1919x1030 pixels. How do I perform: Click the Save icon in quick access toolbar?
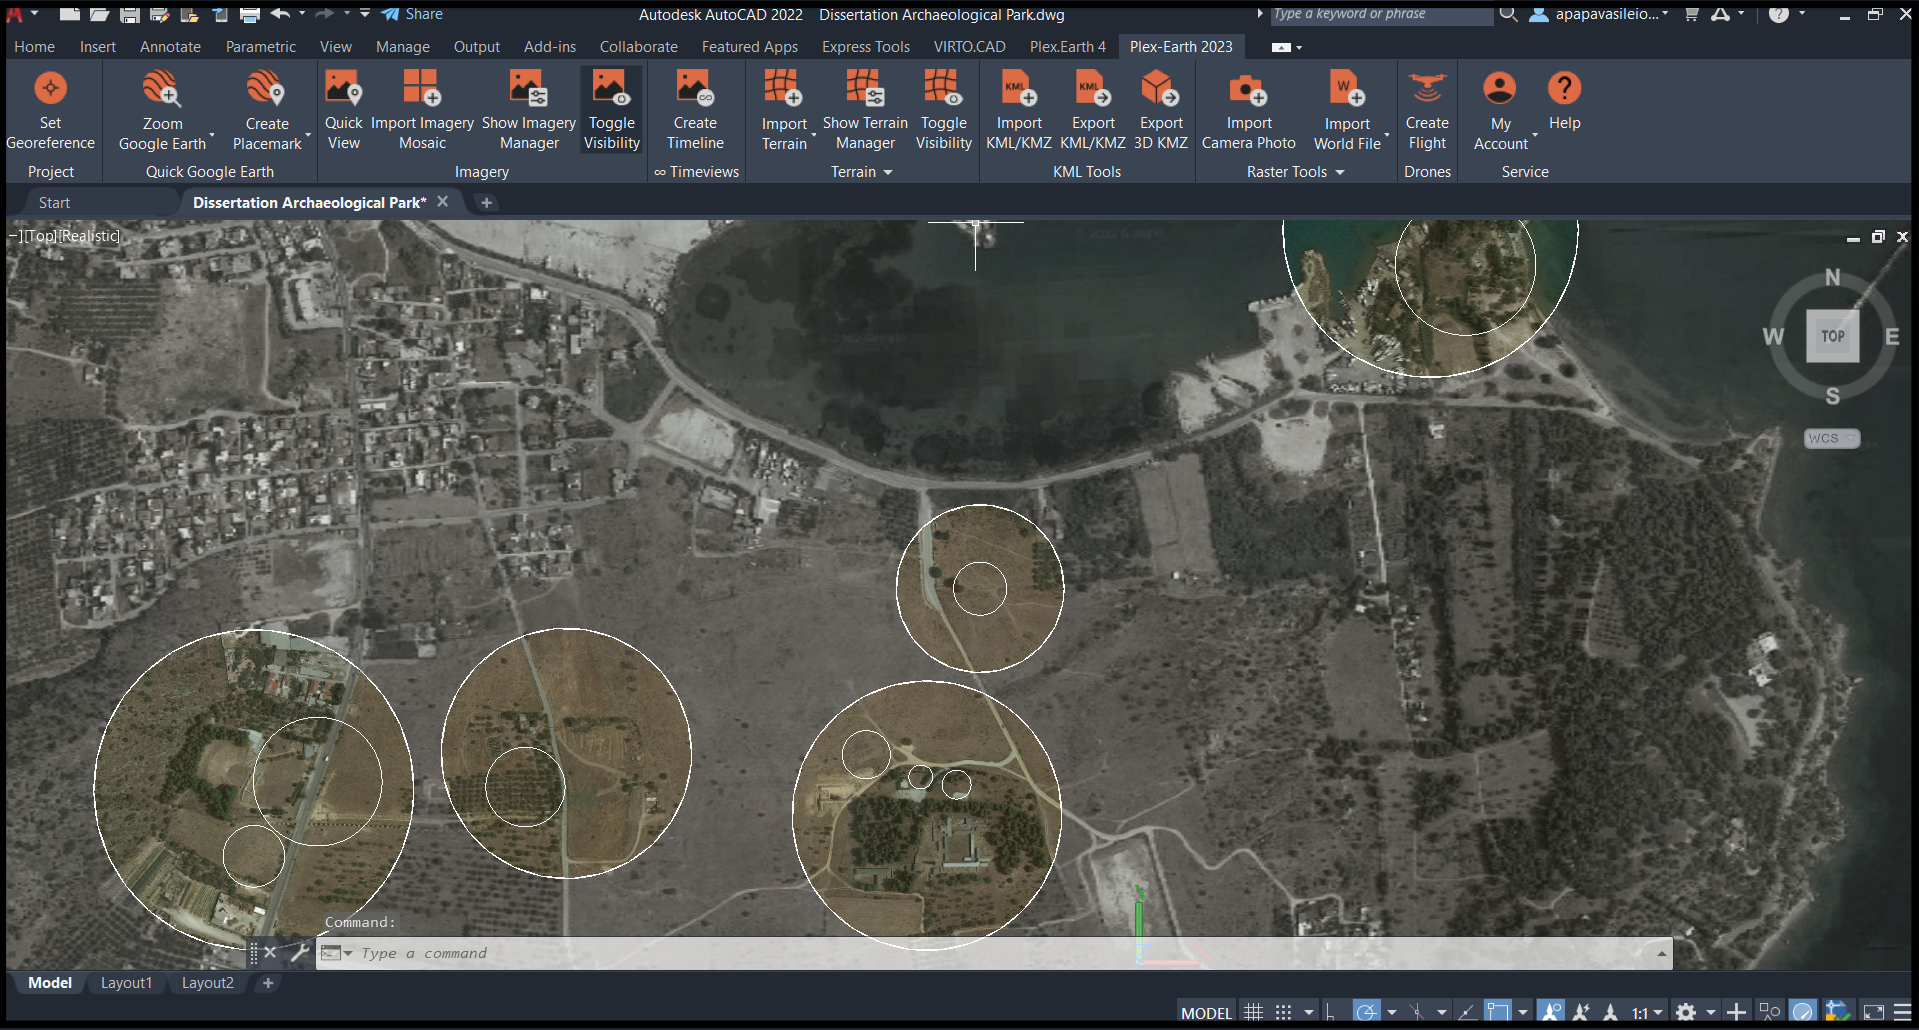point(129,14)
